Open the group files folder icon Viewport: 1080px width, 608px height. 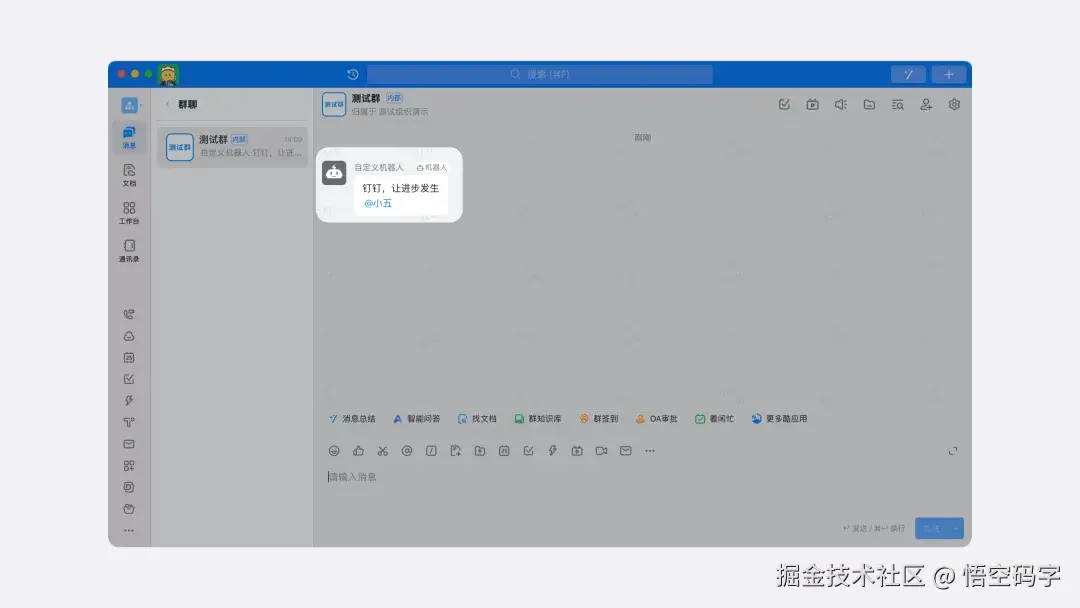(869, 104)
